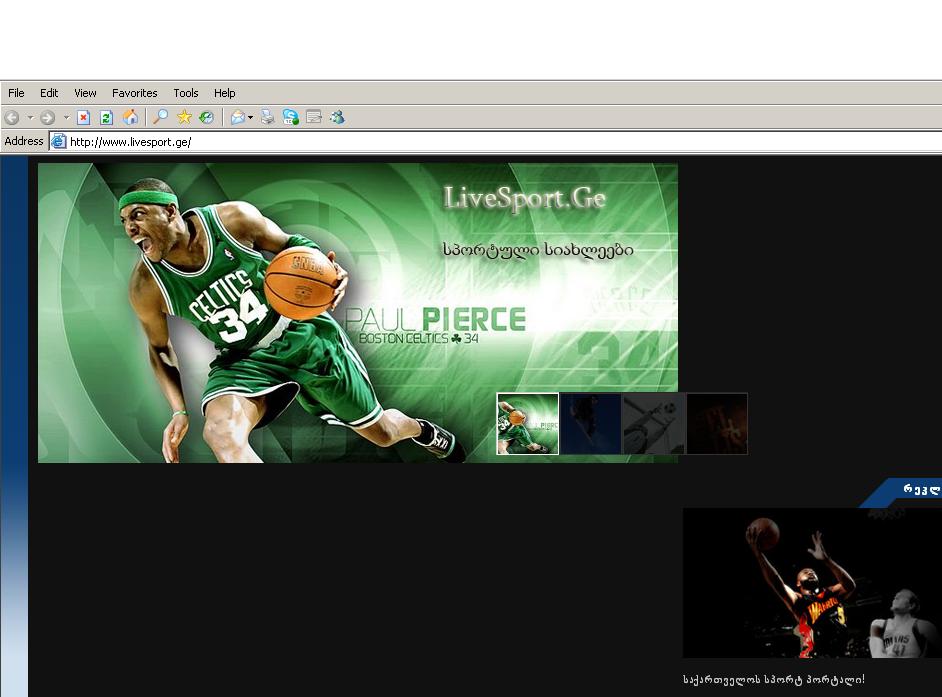Screen dimensions: 942x697
Task: Click the LiveSport.Ge logo text in banner
Action: tap(524, 198)
